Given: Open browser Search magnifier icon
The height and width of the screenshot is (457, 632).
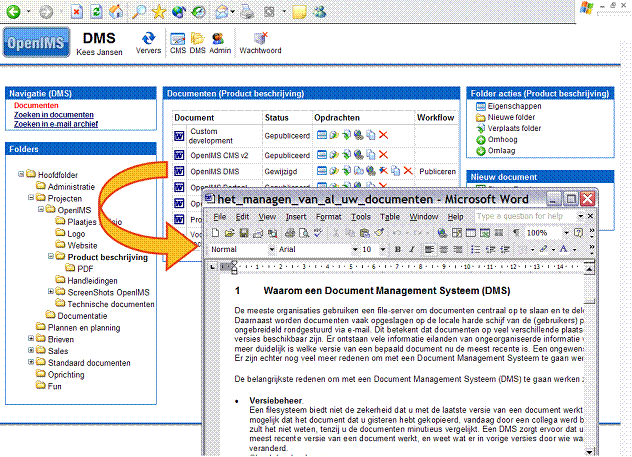Looking at the screenshot, I should (139, 12).
